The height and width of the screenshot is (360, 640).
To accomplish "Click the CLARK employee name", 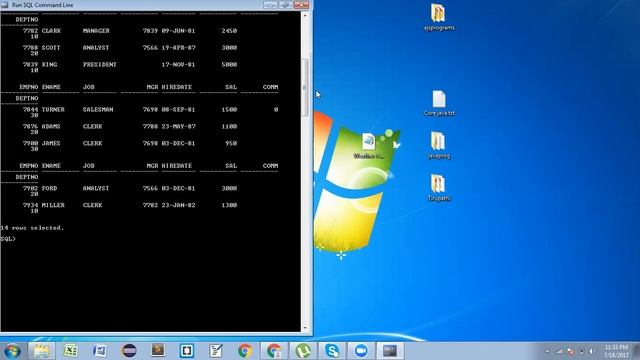I will [x=51, y=31].
